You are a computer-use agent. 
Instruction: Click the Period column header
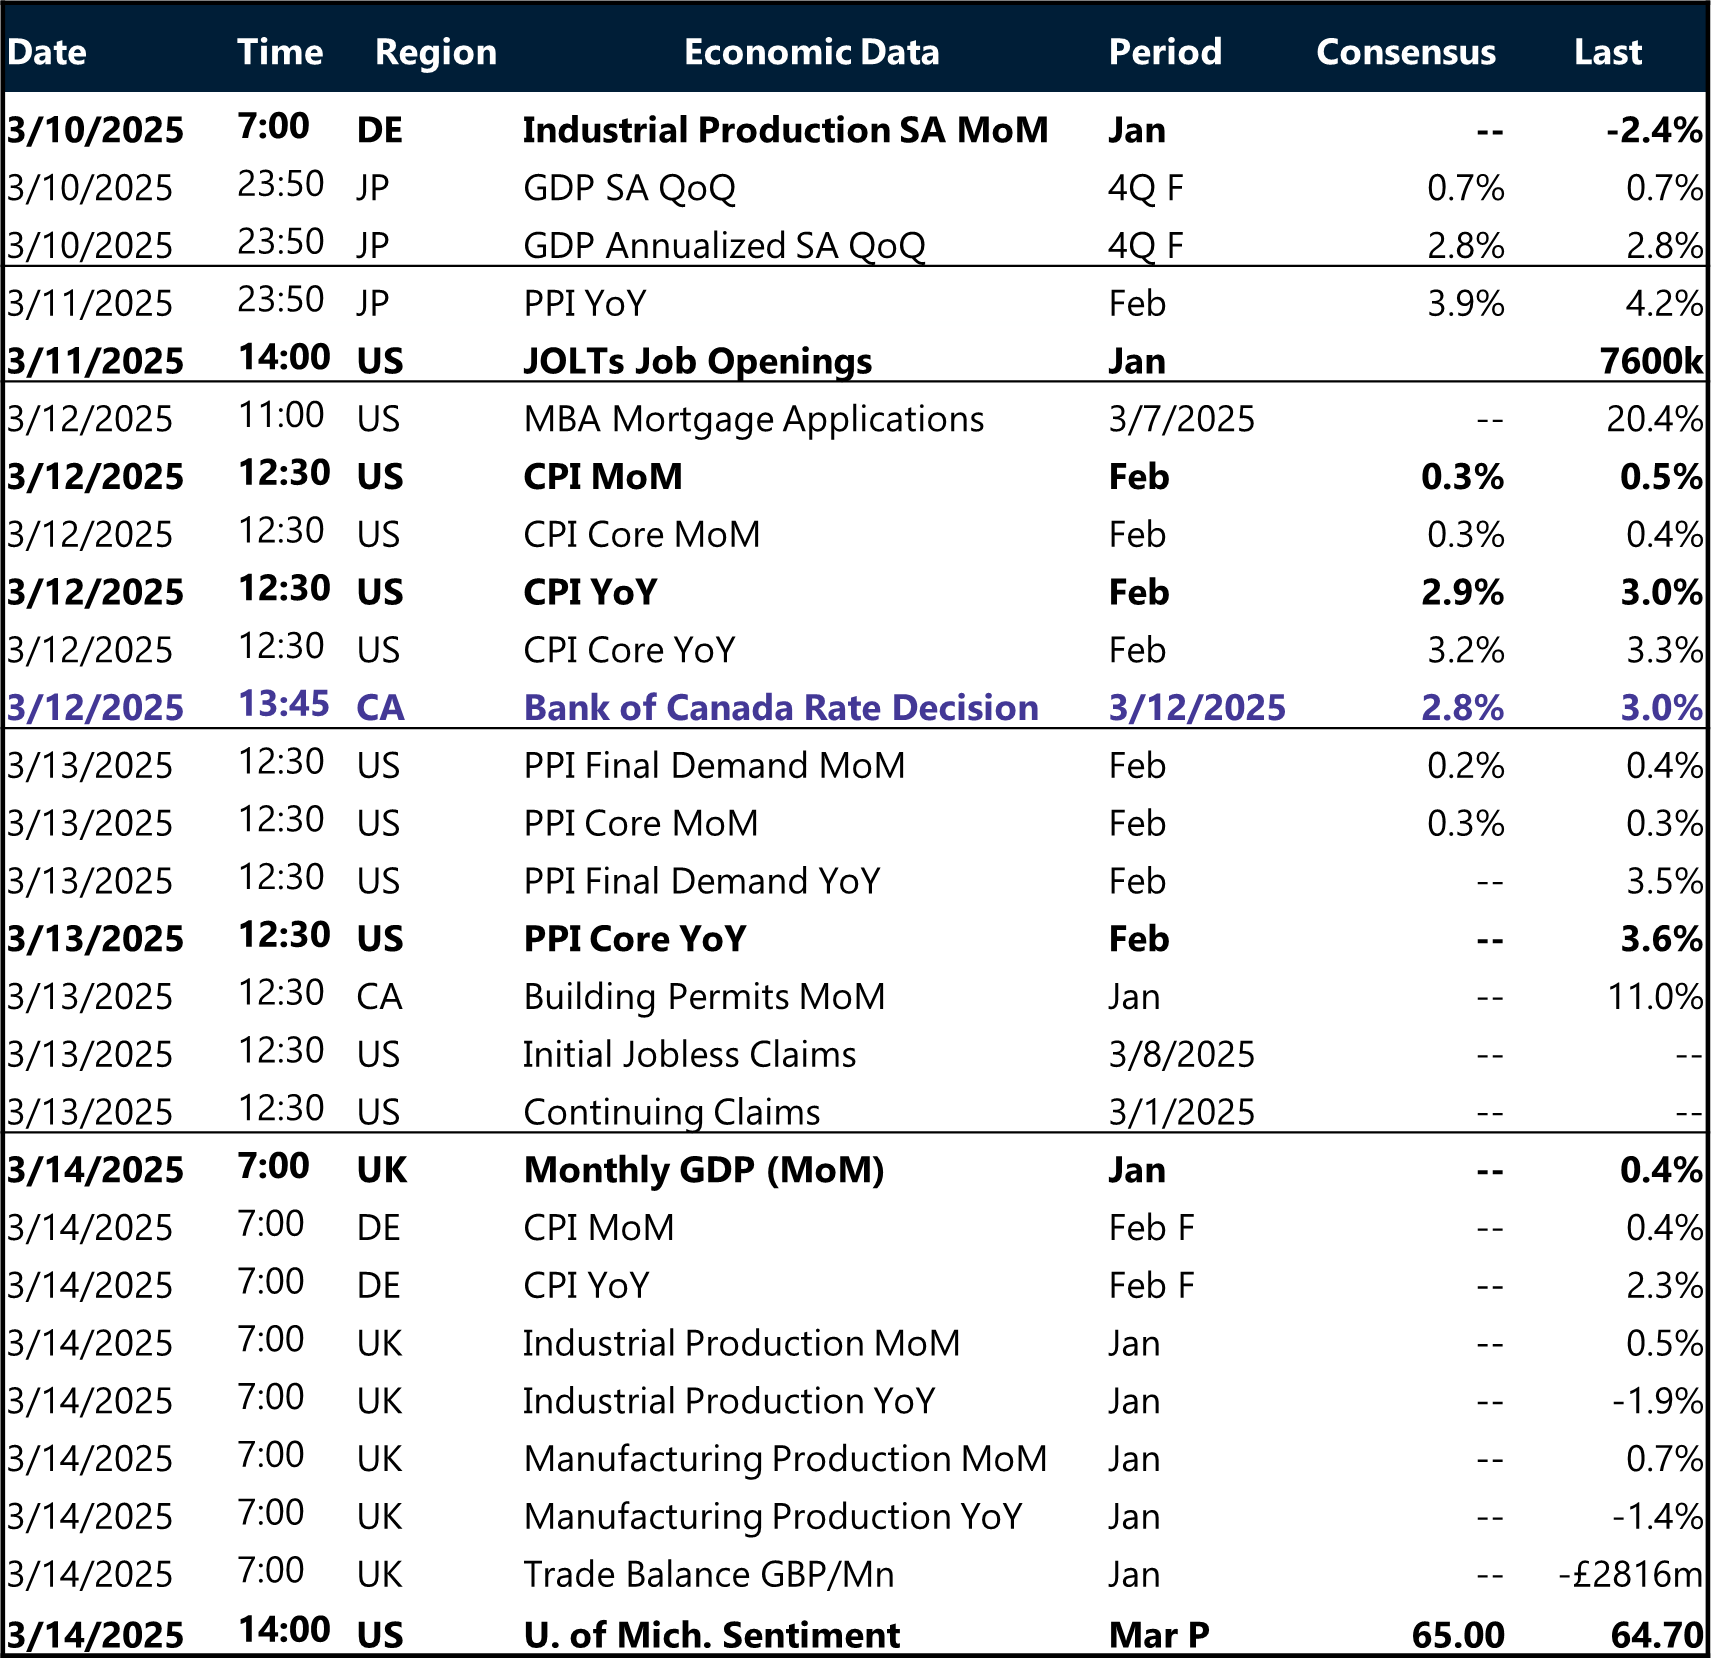point(1166,52)
